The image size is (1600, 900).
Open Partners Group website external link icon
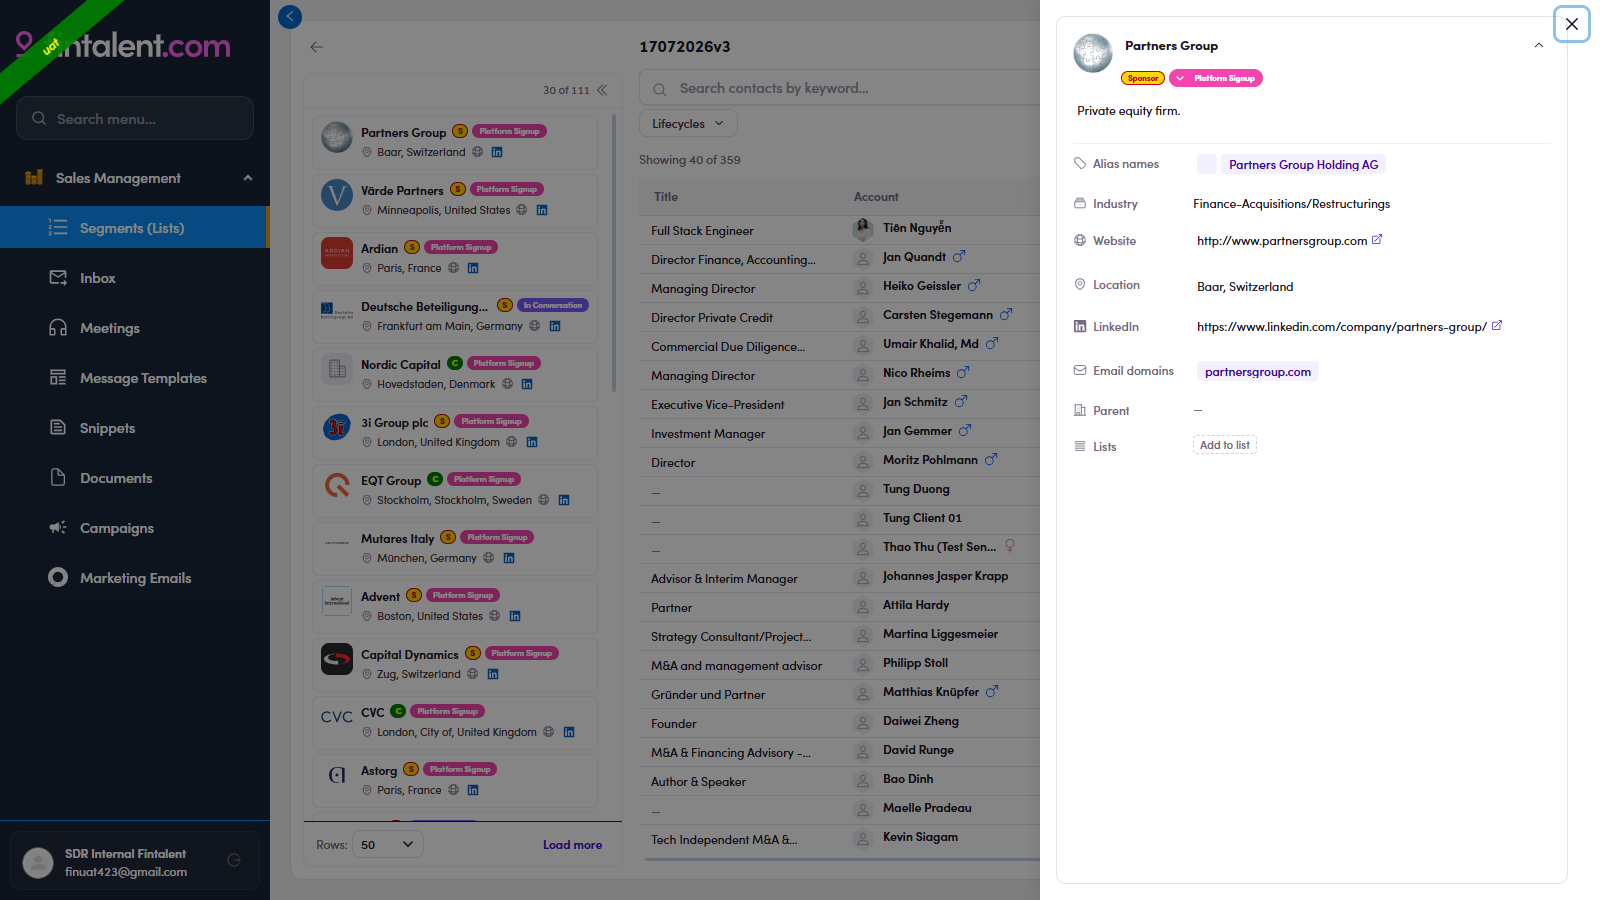[x=1377, y=240]
